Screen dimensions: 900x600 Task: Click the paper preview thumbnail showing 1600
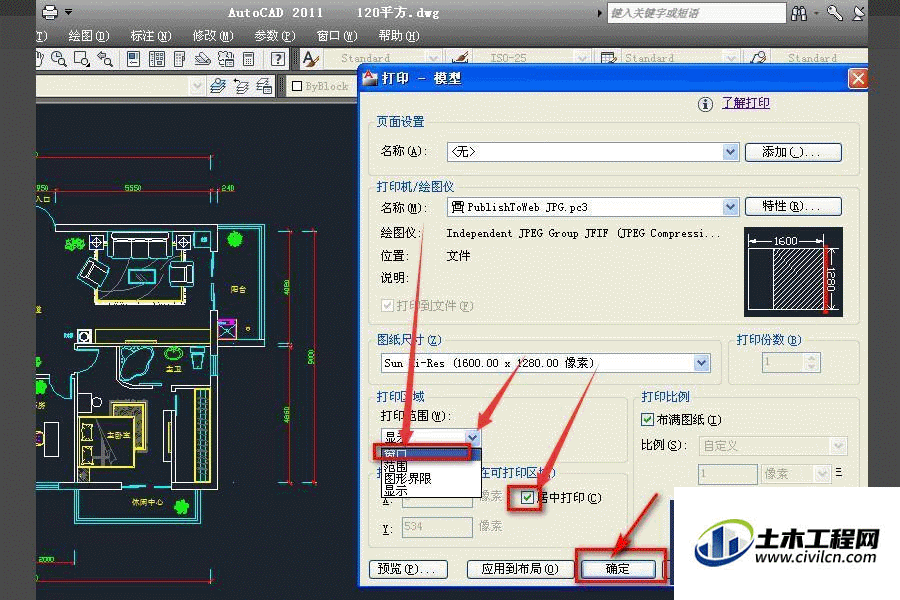point(793,272)
